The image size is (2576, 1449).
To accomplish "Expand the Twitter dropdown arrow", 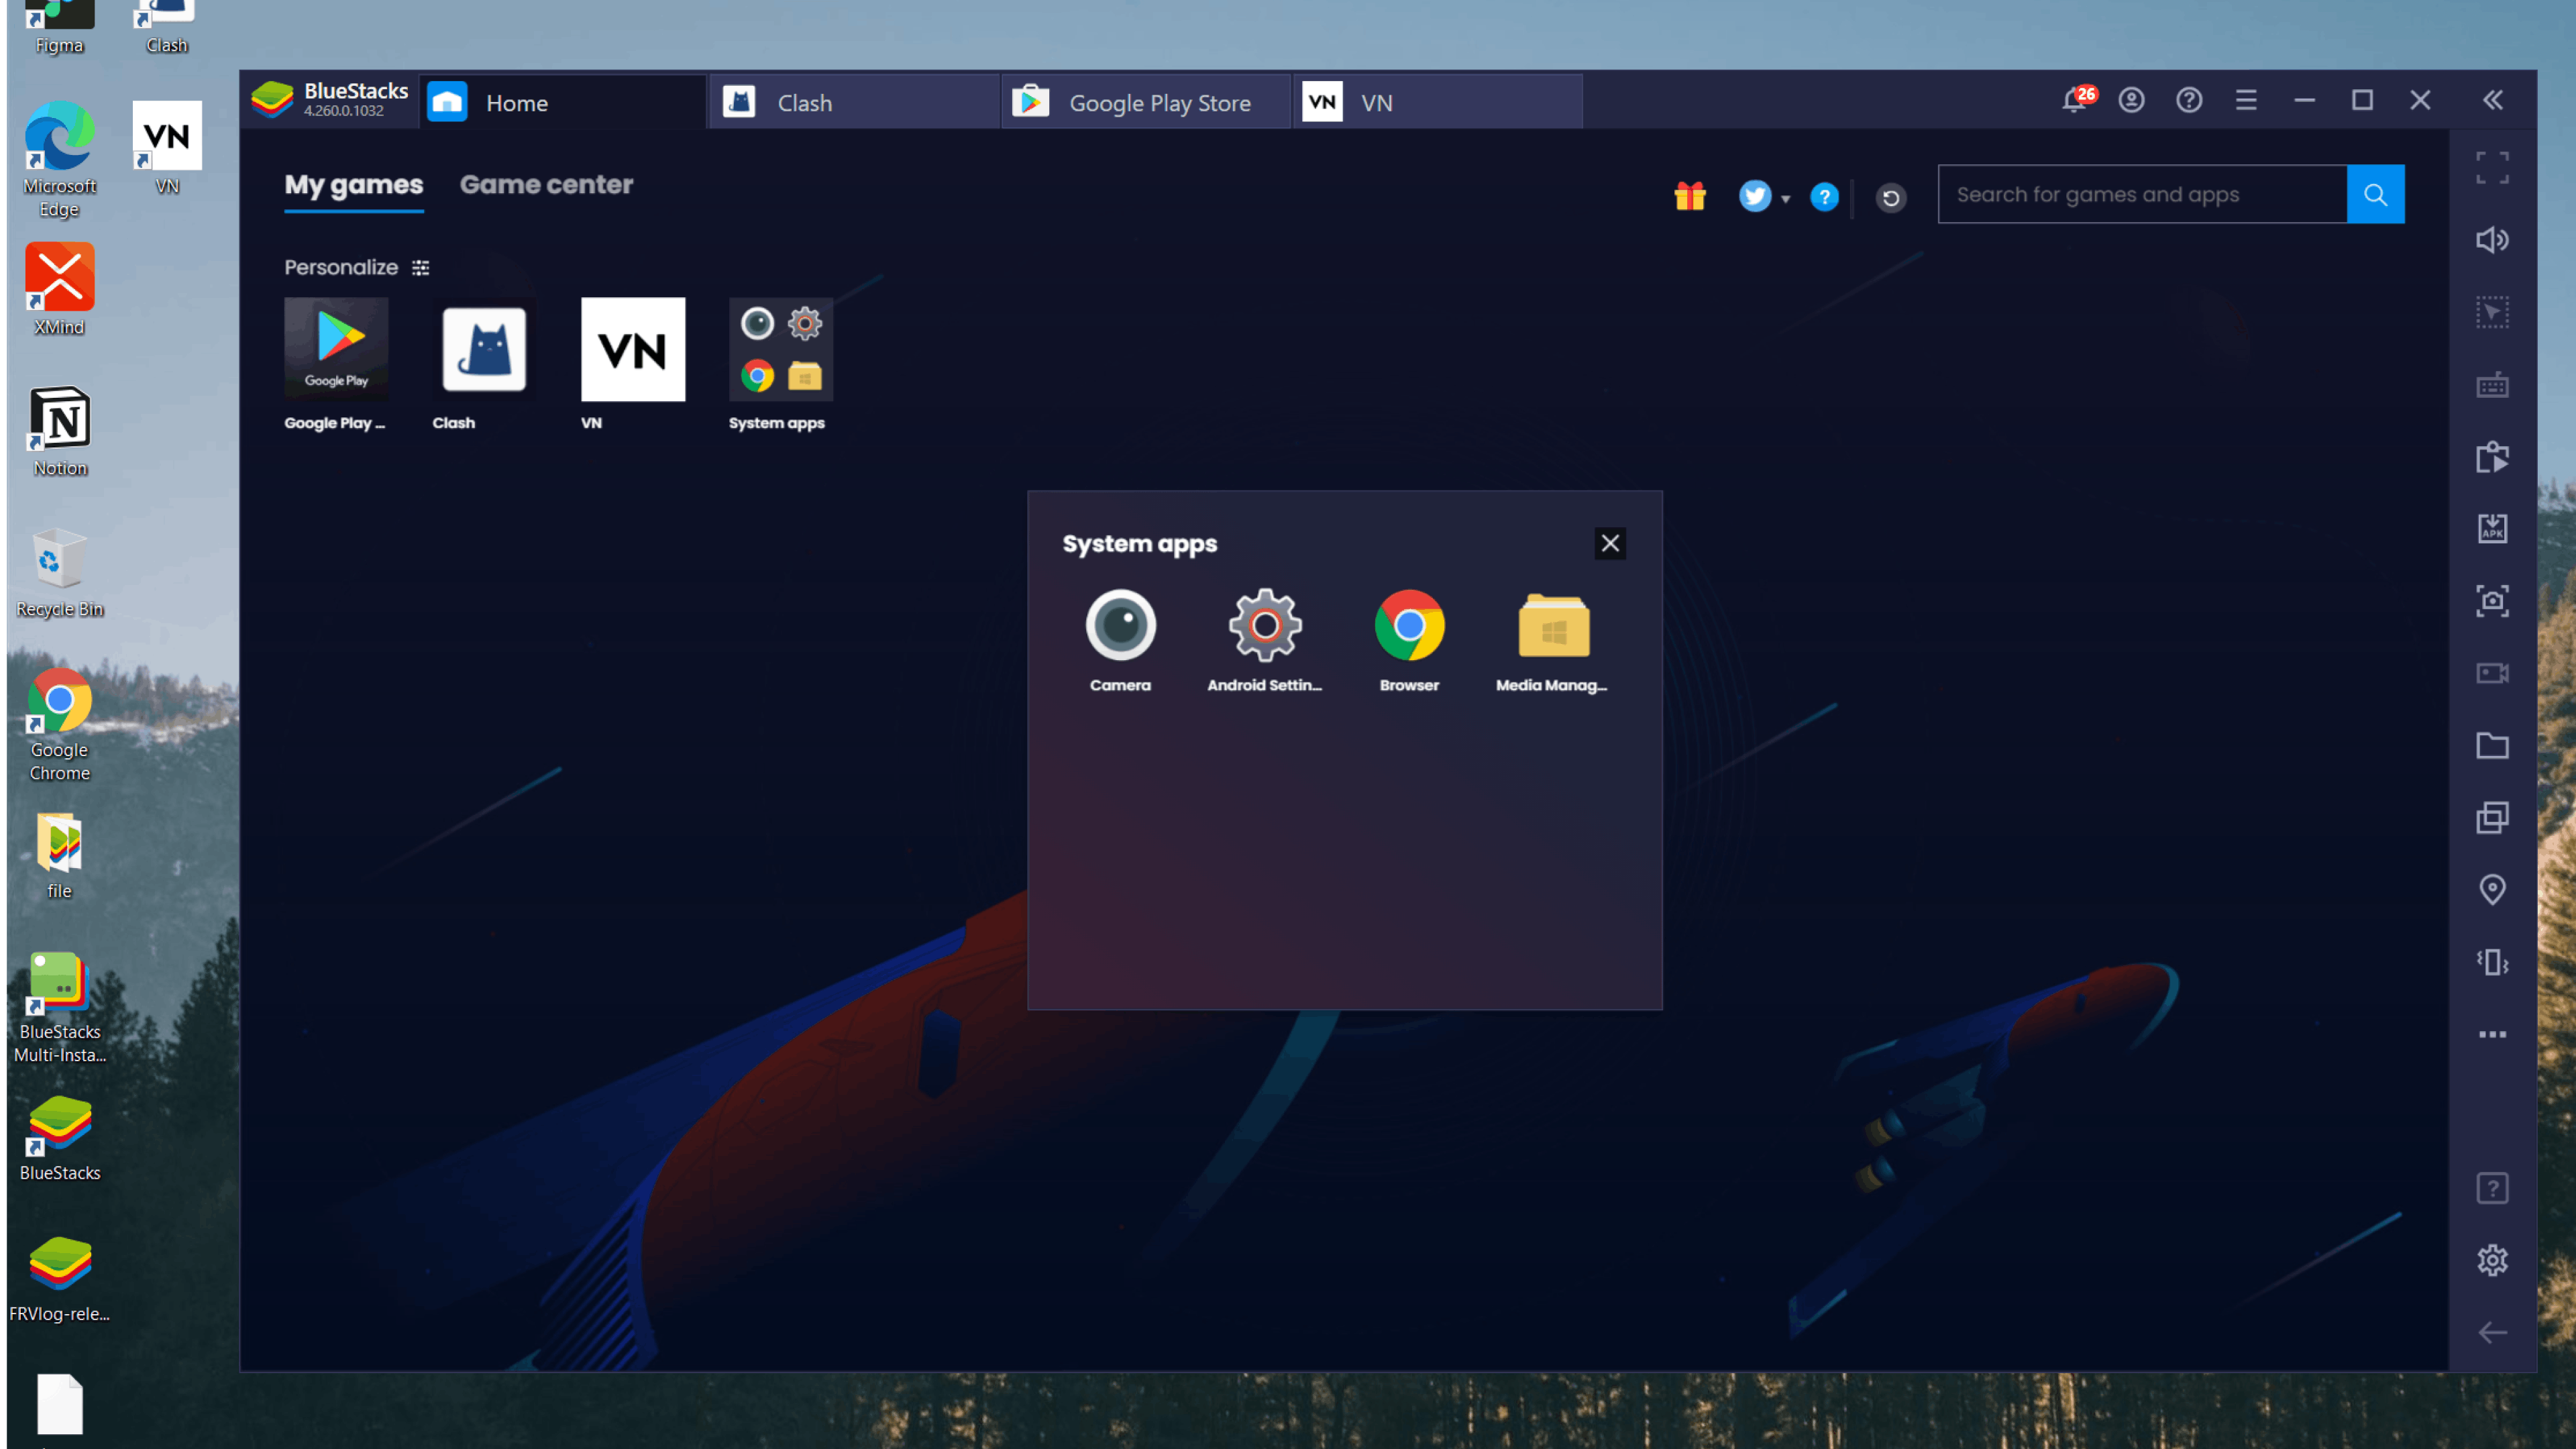I will pos(1785,198).
